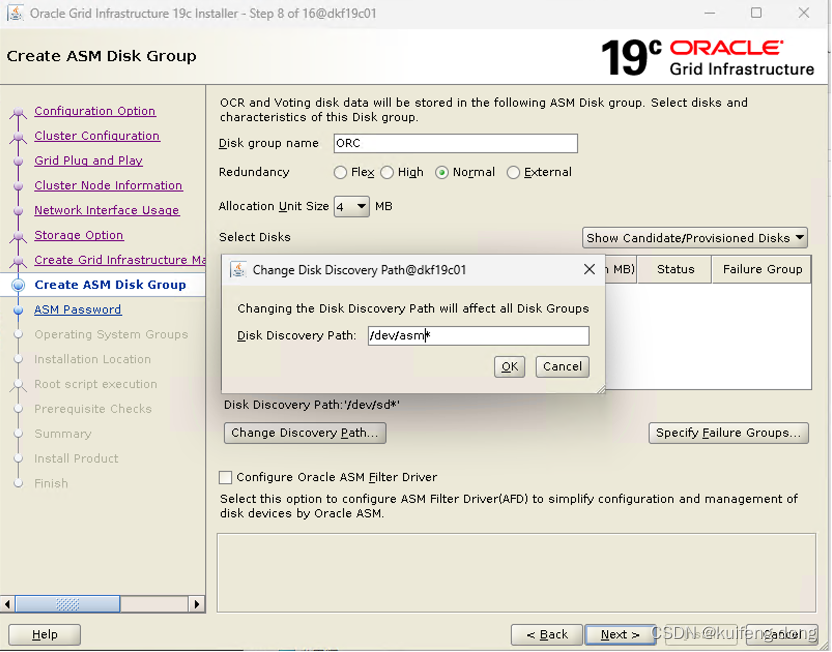Open the Storage Option step
This screenshot has width=832, height=652.
click(79, 235)
